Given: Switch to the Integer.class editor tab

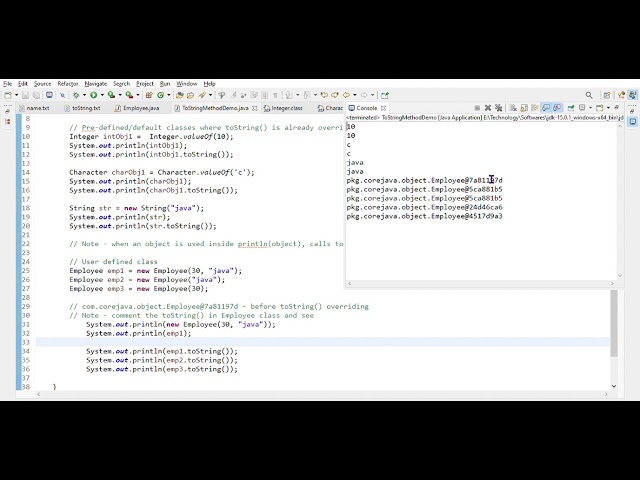Looking at the screenshot, I should tap(283, 108).
